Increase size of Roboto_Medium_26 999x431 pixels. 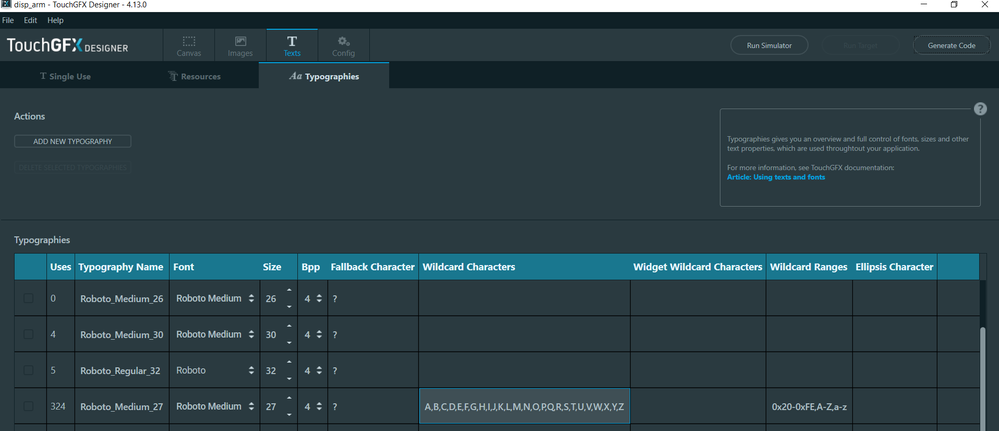[x=289, y=291]
